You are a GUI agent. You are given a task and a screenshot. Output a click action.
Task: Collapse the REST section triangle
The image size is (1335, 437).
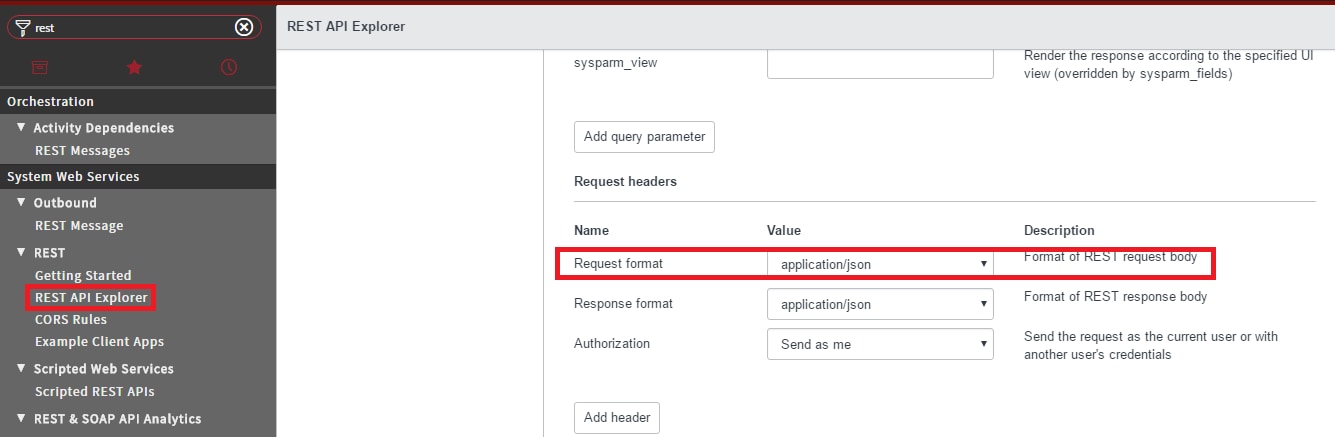pos(21,252)
